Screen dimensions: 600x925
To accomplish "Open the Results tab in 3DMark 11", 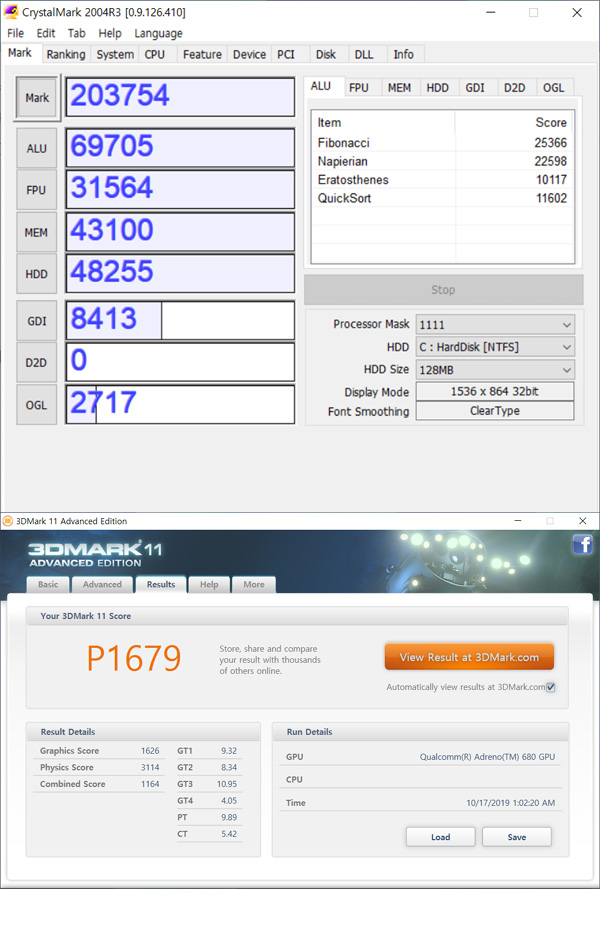I will click(161, 585).
